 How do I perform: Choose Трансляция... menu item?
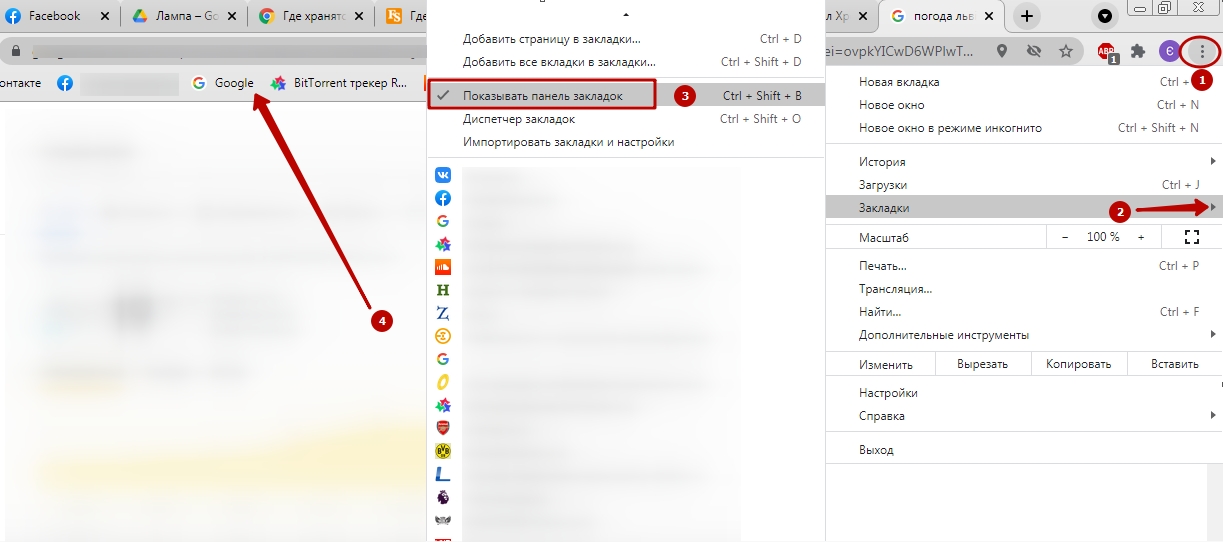(1024, 289)
